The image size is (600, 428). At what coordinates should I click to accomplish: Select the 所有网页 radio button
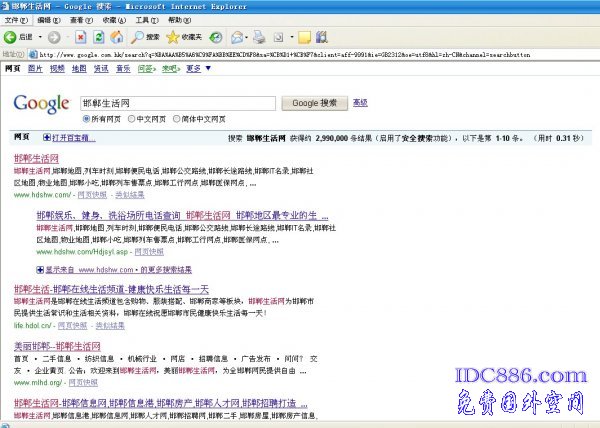[x=85, y=118]
